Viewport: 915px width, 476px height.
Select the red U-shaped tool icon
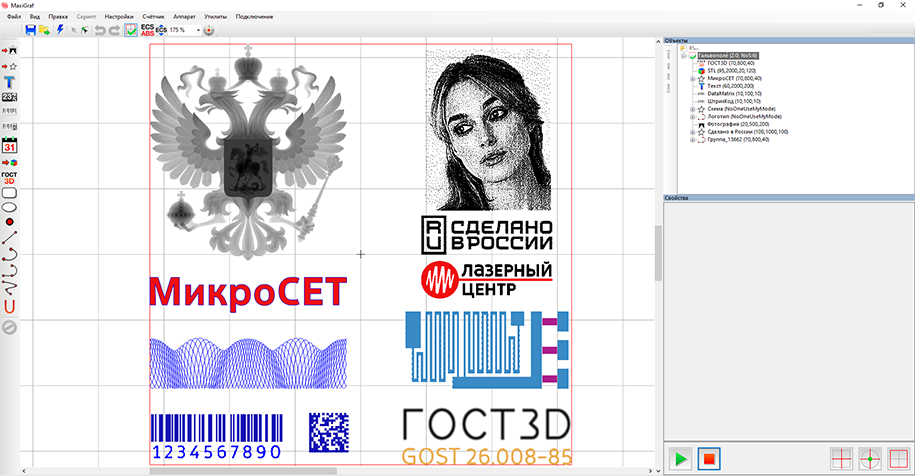9,307
